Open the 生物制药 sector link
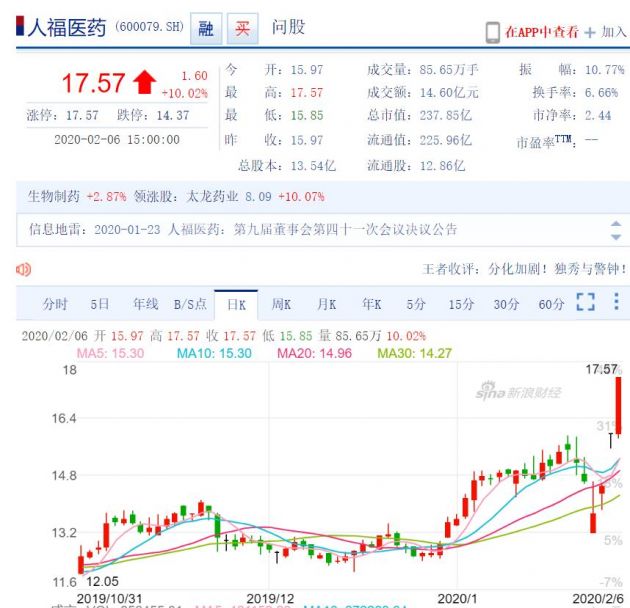This screenshot has height=608, width=630. pyautogui.click(x=54, y=197)
